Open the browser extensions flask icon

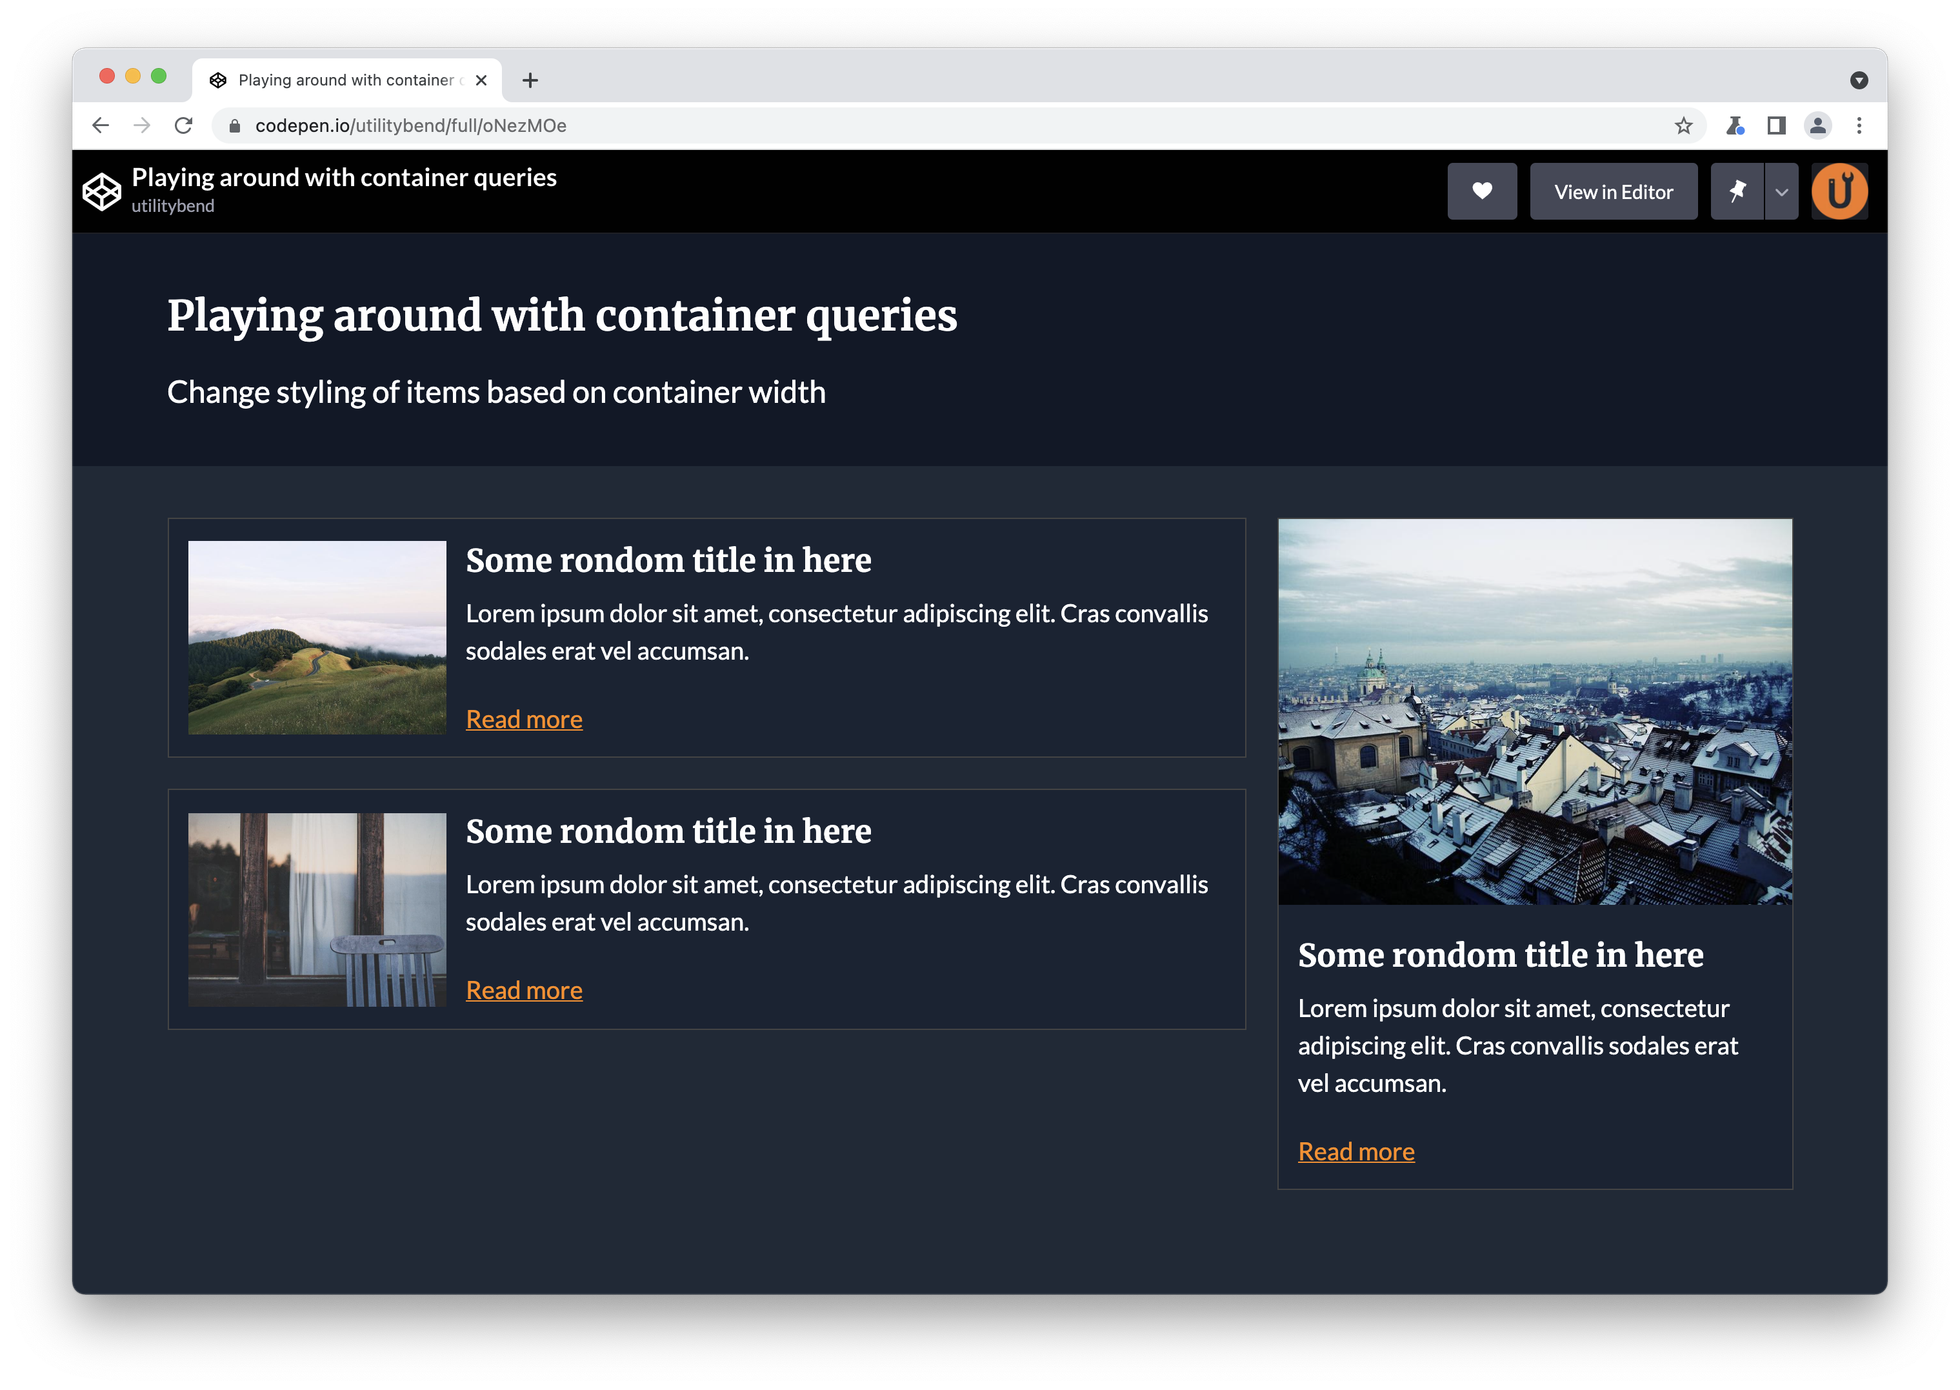[1735, 125]
